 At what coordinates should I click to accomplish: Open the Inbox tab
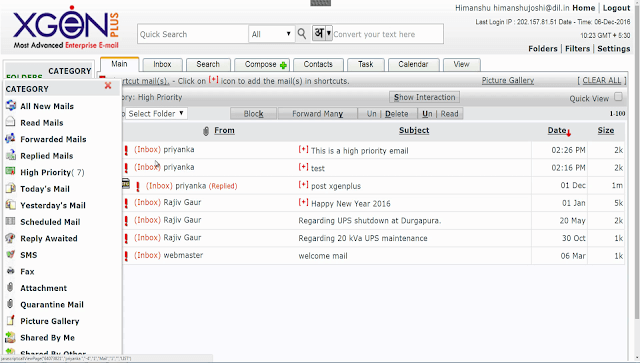(x=162, y=65)
